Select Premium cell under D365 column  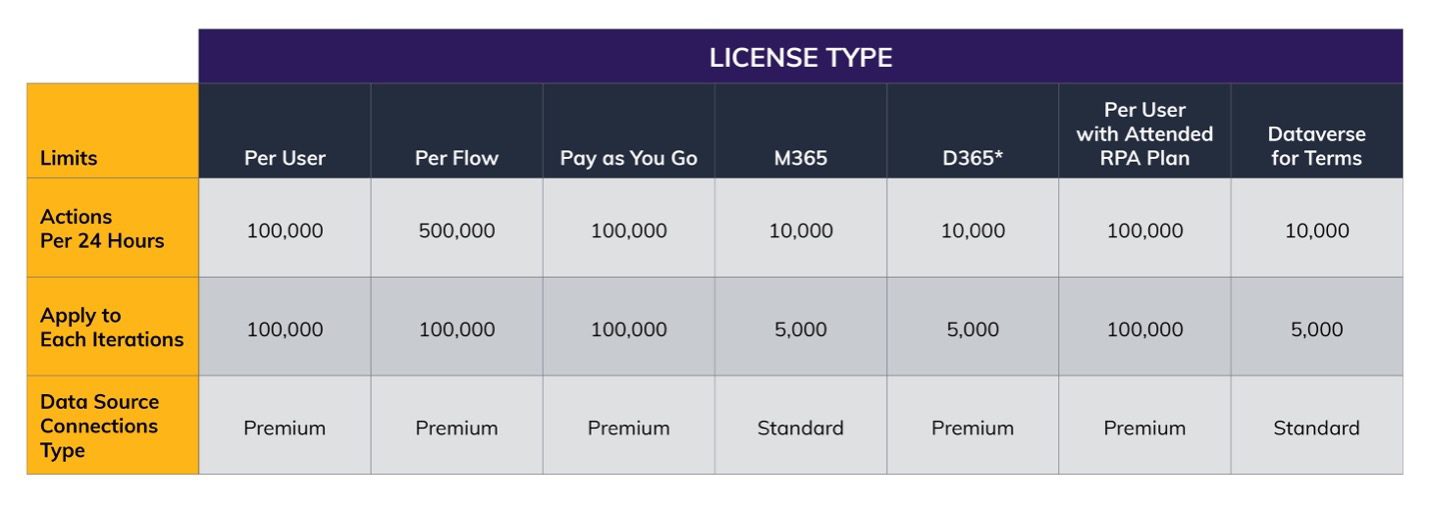(x=973, y=428)
